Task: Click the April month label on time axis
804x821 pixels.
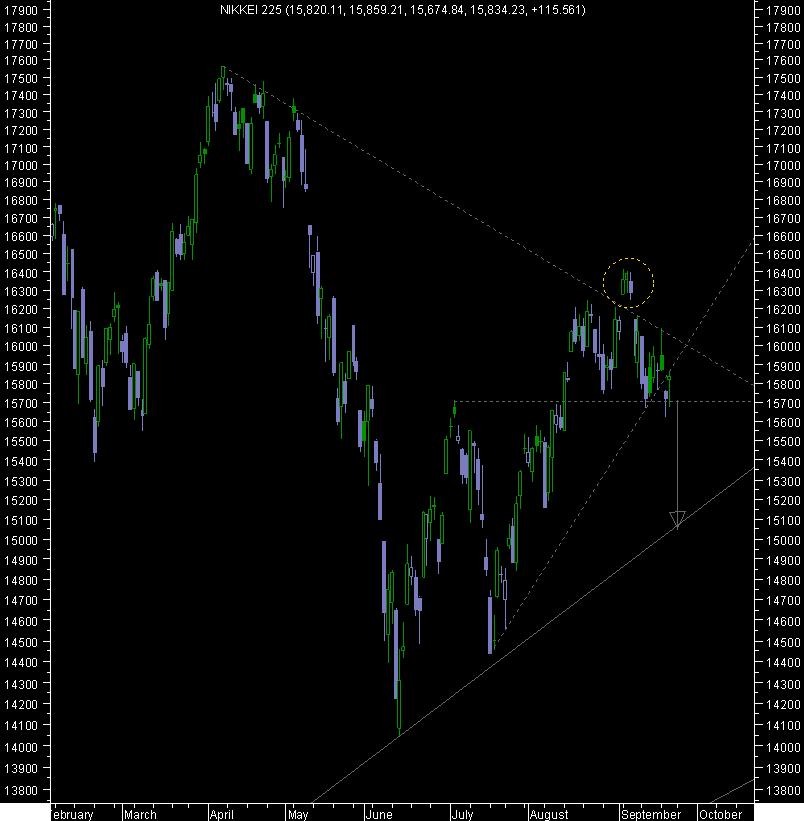Action: [221, 814]
